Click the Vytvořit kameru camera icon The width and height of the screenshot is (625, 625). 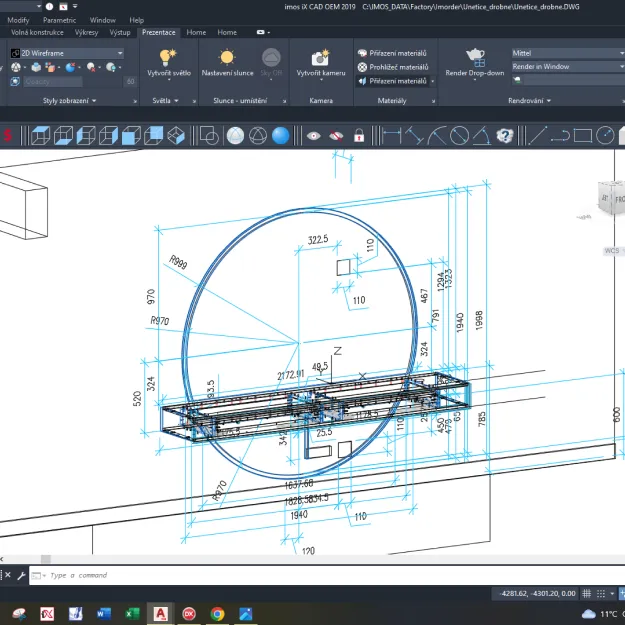coord(320,58)
